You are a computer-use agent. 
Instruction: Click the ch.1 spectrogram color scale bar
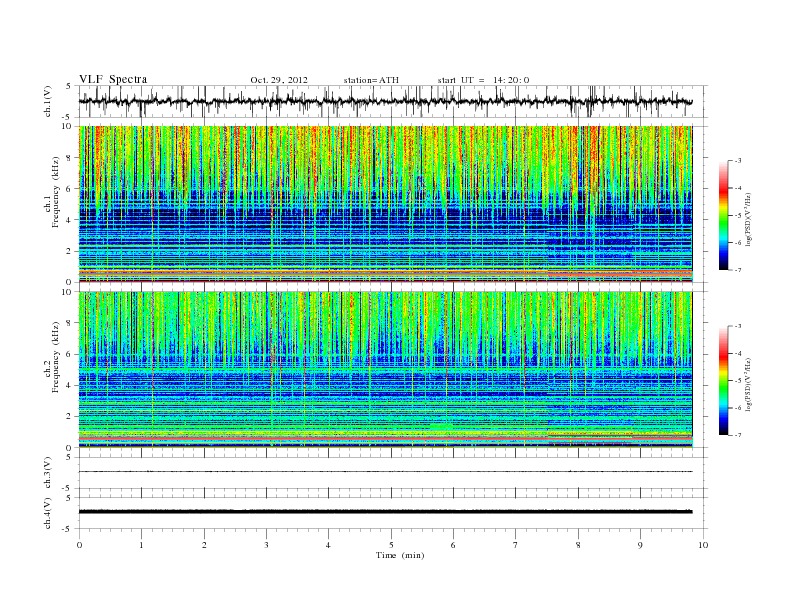click(x=723, y=215)
